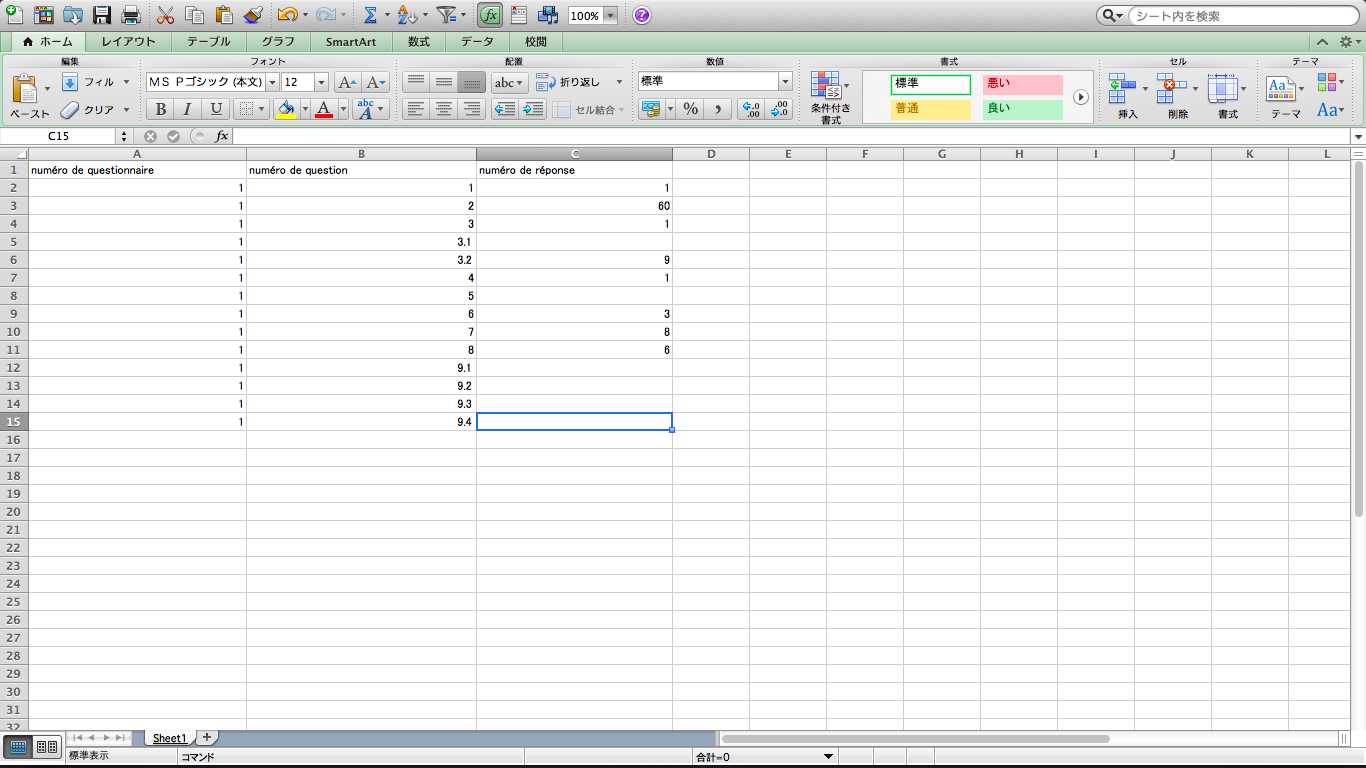
Task: Click the paste clipboard icon in top toolbar
Action: click(224, 15)
